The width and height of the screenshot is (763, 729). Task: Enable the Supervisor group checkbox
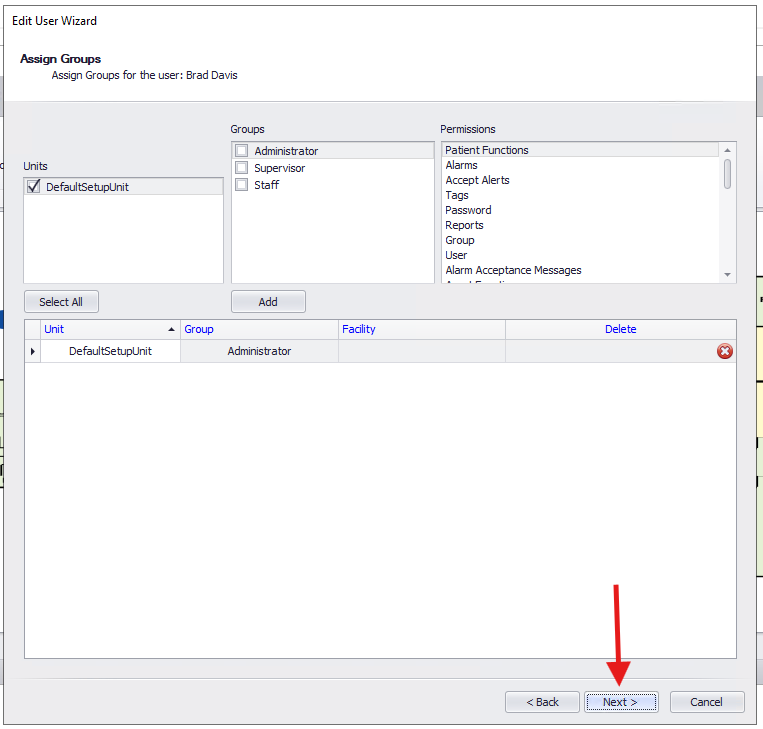click(x=241, y=168)
